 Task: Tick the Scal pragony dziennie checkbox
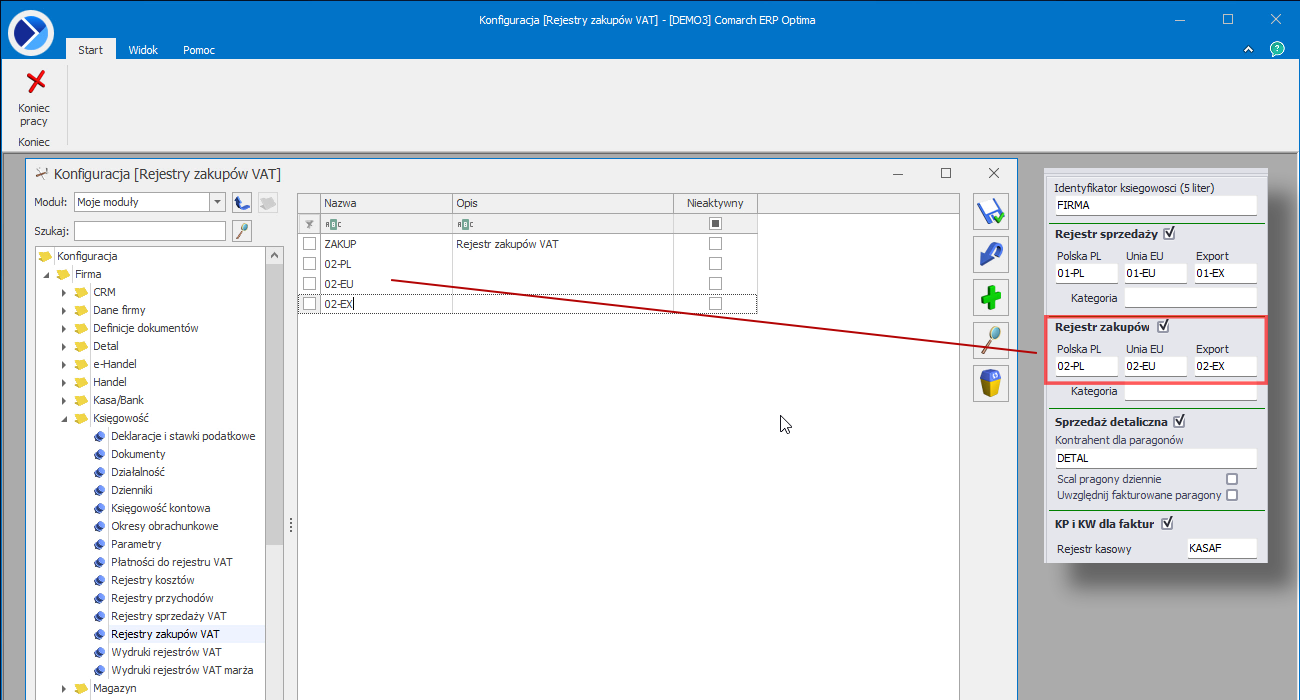point(1232,479)
